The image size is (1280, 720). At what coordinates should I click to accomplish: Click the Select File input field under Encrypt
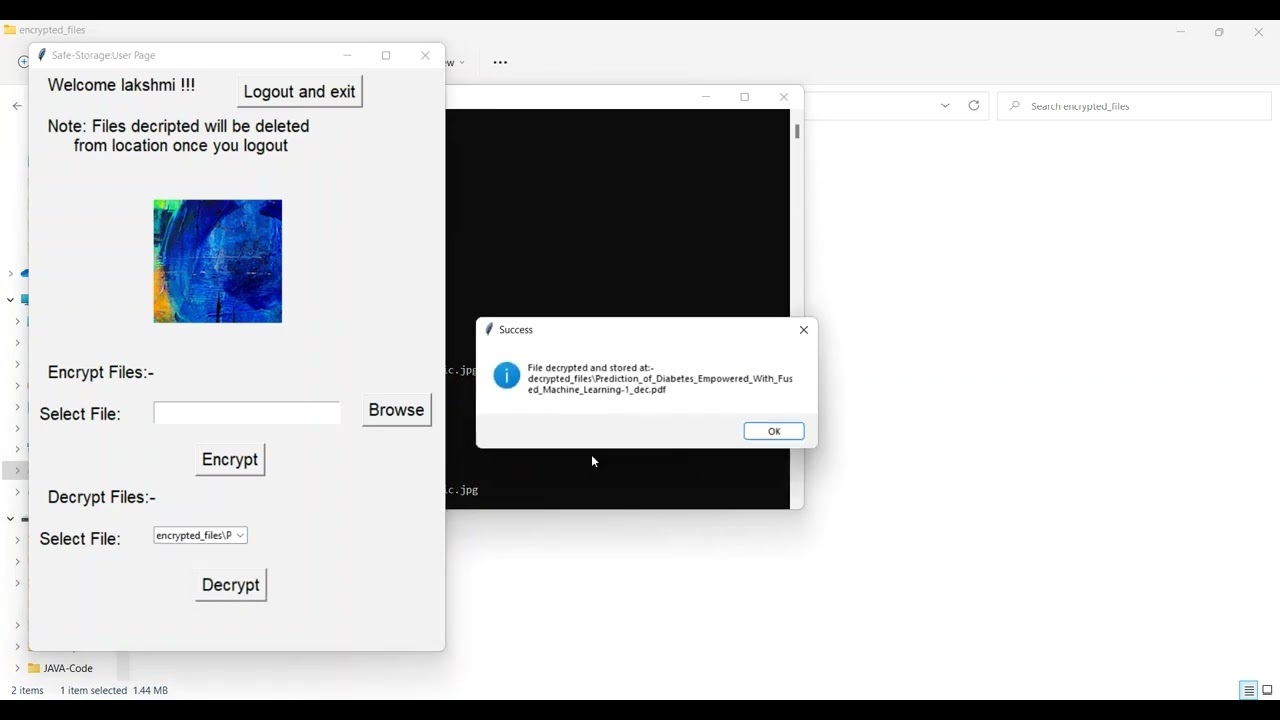247,413
